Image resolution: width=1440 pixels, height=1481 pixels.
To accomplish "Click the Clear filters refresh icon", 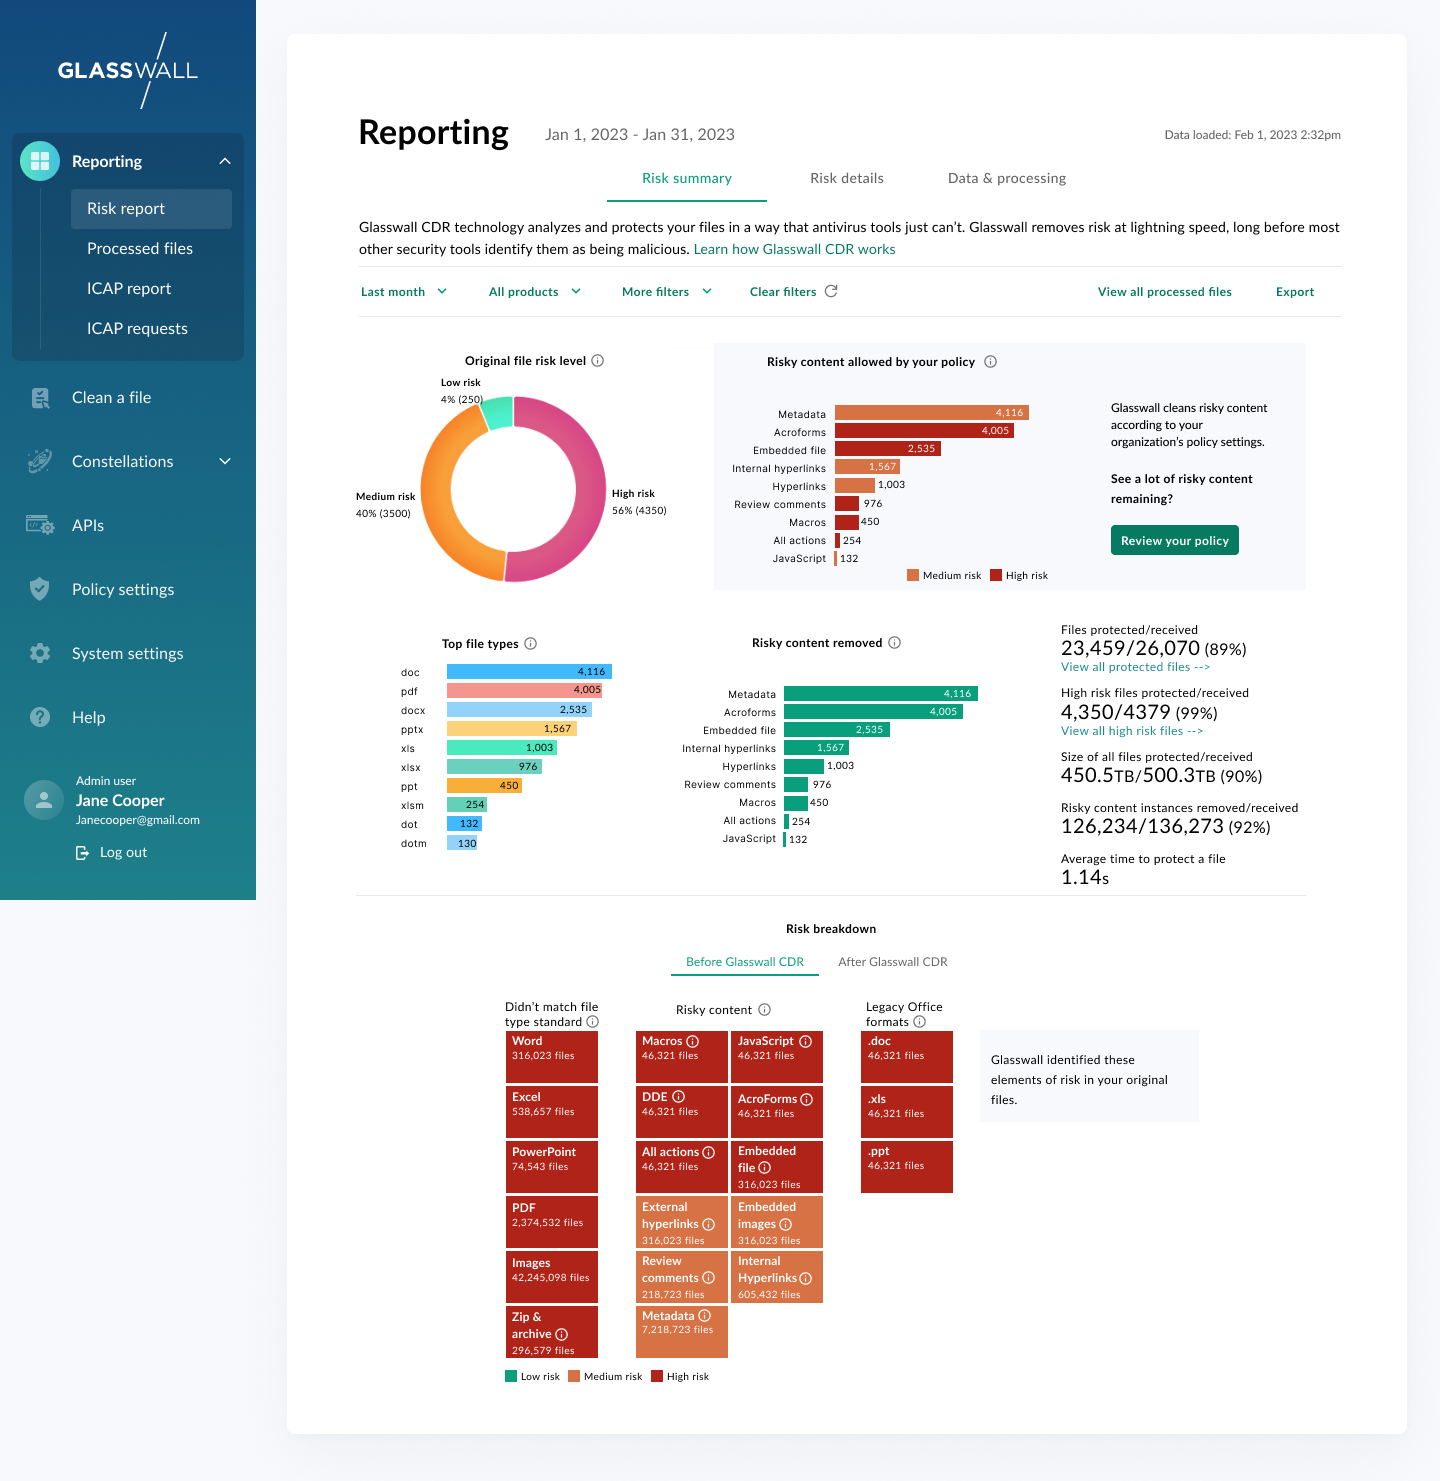I will 831,291.
